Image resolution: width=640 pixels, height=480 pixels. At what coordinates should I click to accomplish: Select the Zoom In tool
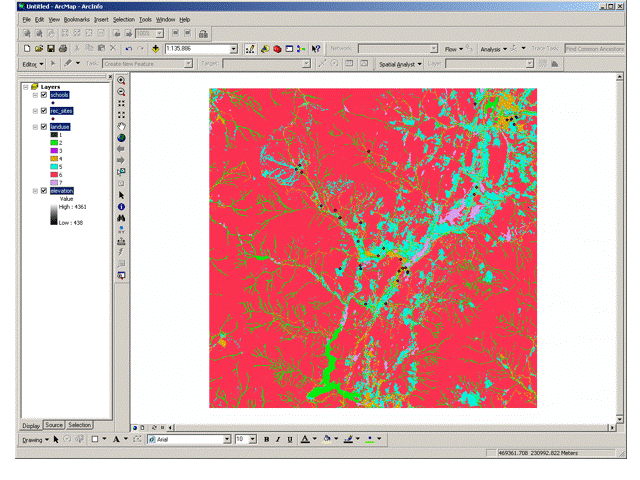[x=121, y=80]
